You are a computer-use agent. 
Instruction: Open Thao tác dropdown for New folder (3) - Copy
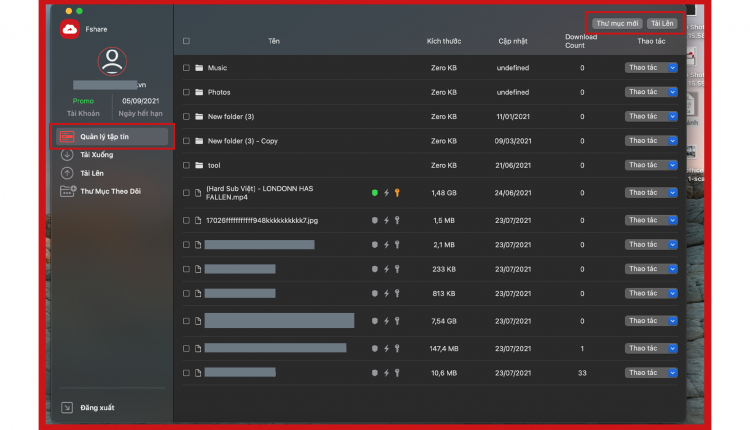point(651,141)
